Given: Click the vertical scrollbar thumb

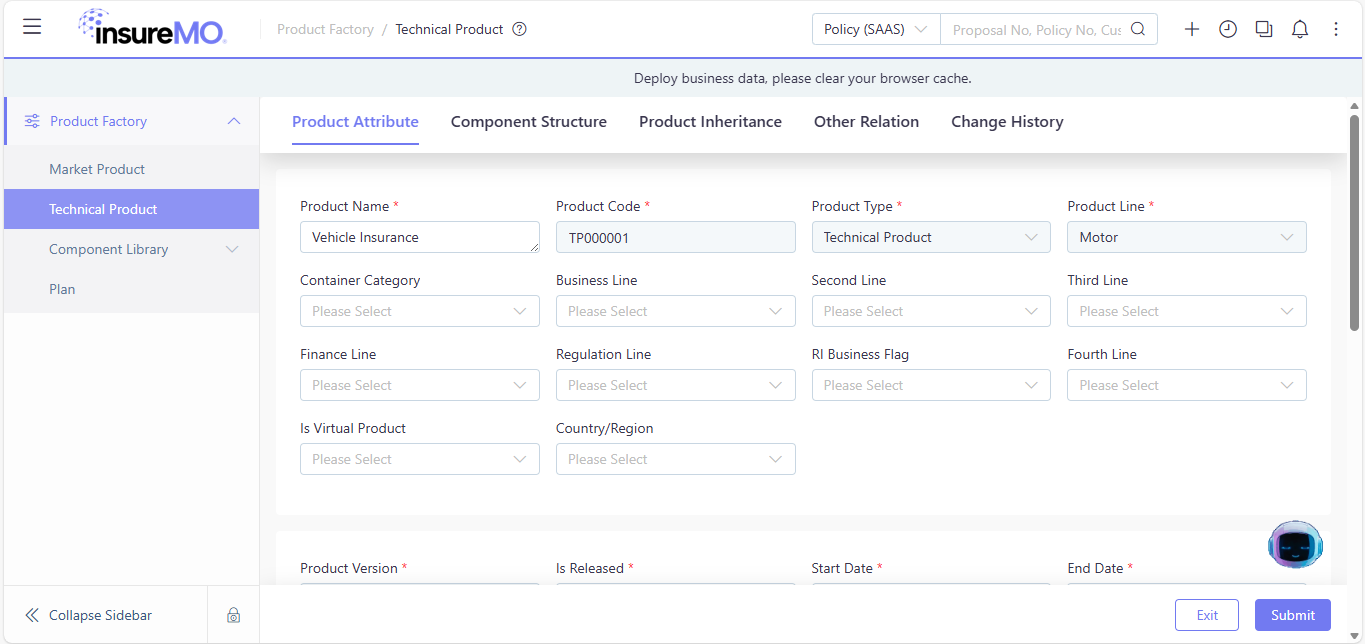Looking at the screenshot, I should tap(1355, 222).
